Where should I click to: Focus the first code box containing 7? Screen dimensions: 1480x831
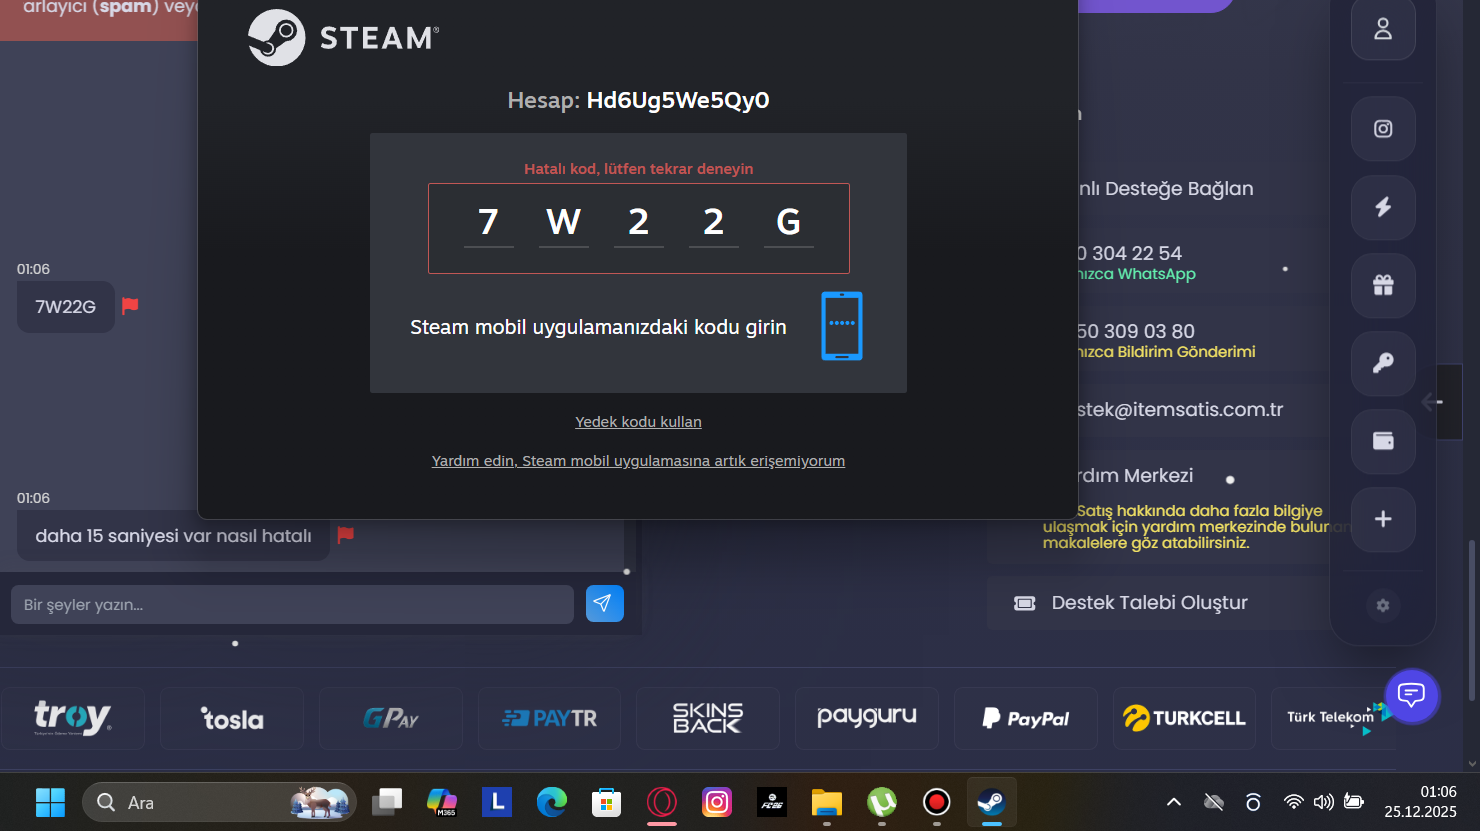tap(489, 223)
